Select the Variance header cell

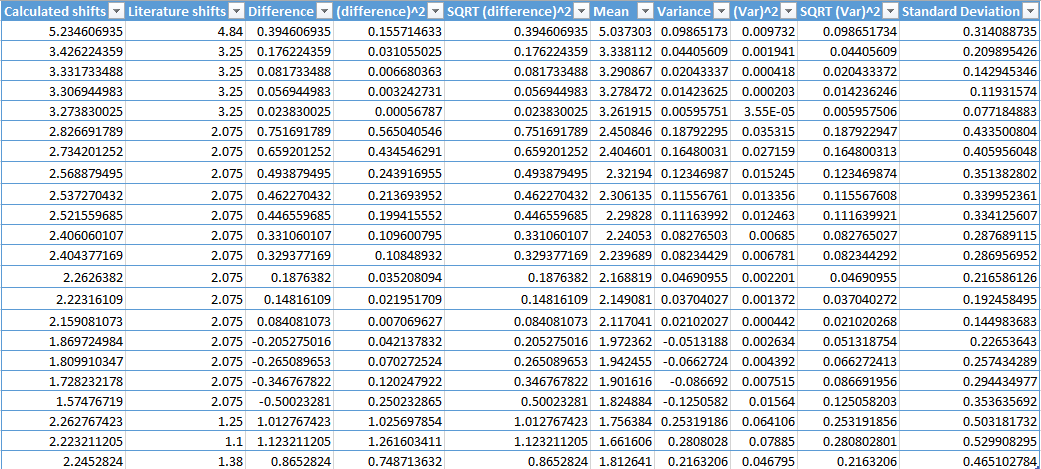(x=693, y=11)
